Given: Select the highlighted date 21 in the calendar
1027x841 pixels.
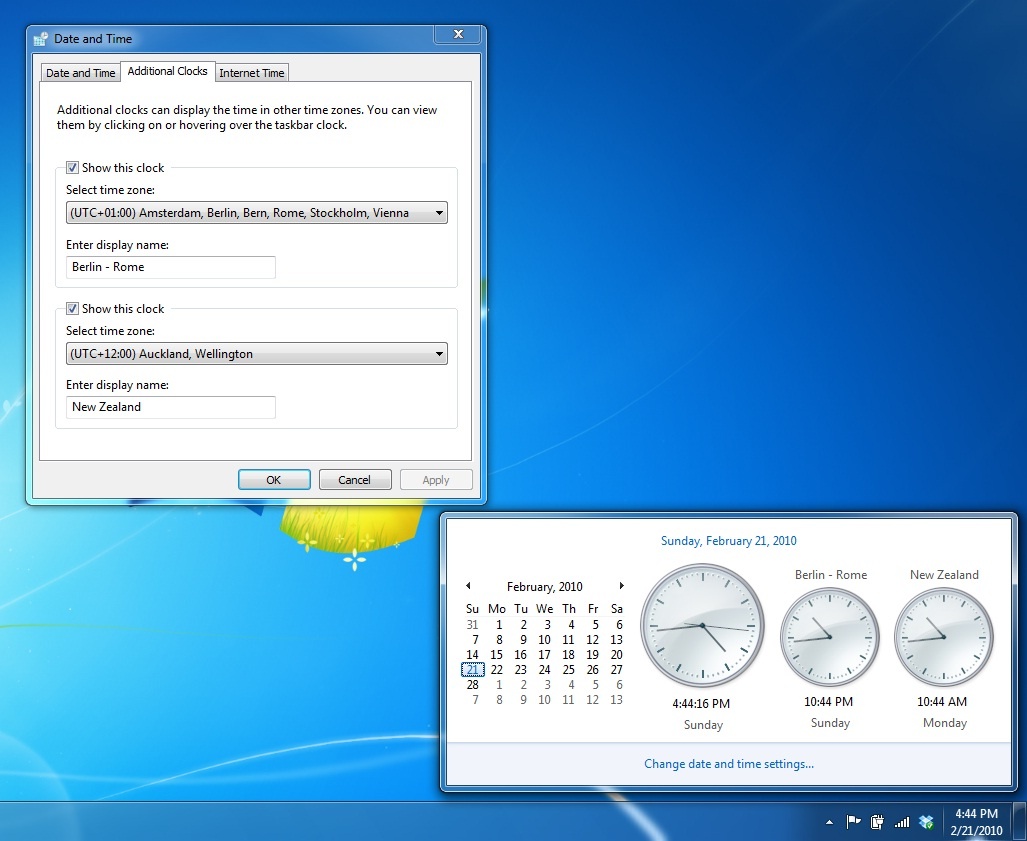Looking at the screenshot, I should click(x=473, y=669).
